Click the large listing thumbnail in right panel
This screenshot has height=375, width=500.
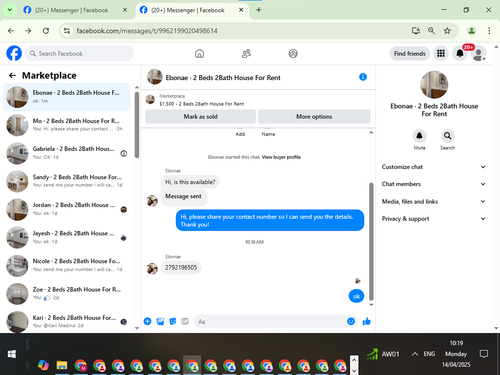click(x=434, y=84)
